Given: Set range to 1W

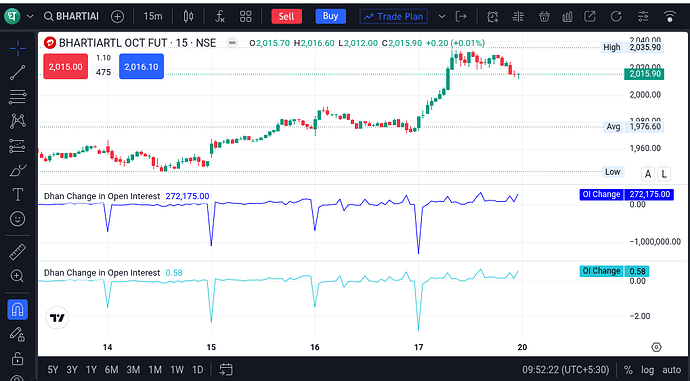Looking at the screenshot, I should click(177, 370).
